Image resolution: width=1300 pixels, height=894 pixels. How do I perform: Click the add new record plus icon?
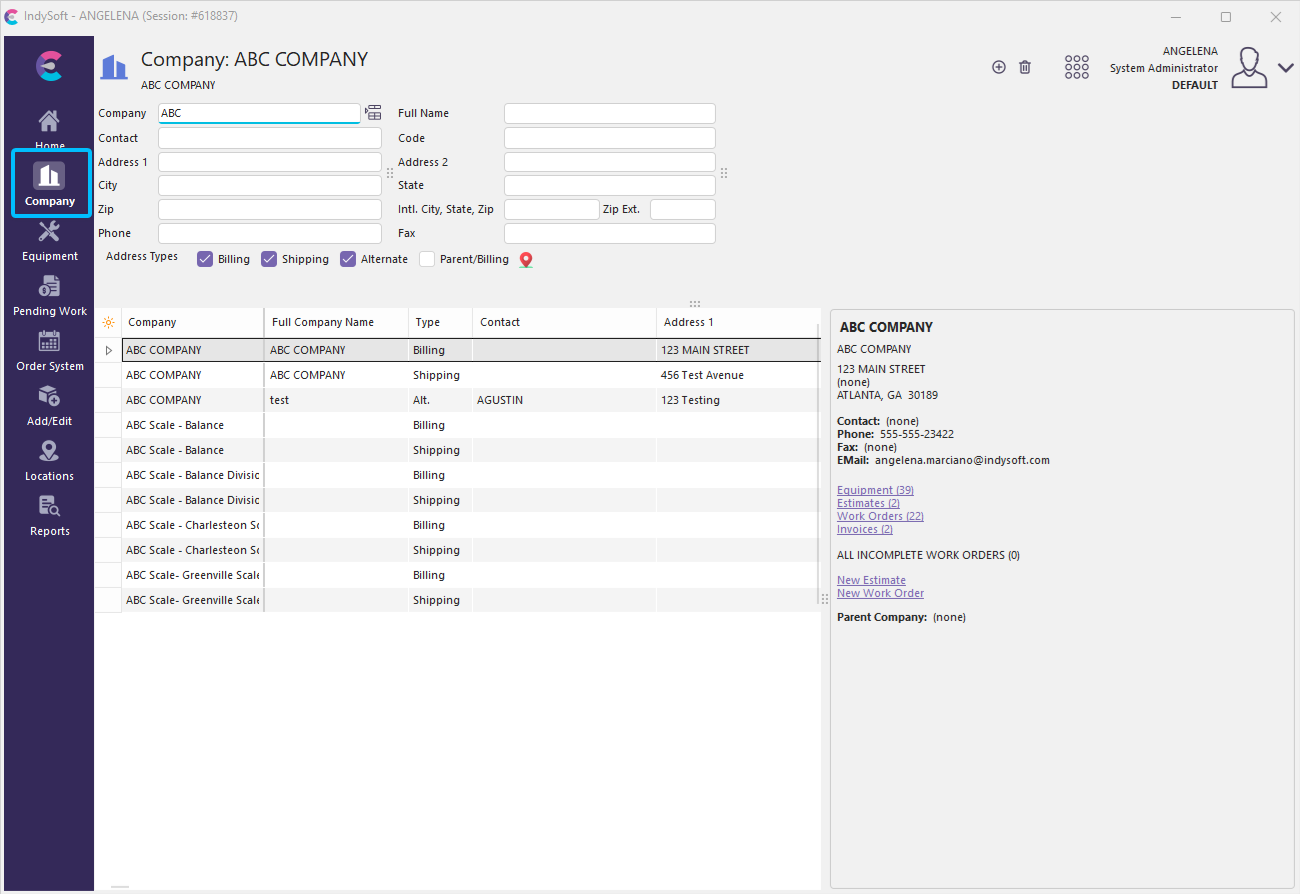point(998,67)
